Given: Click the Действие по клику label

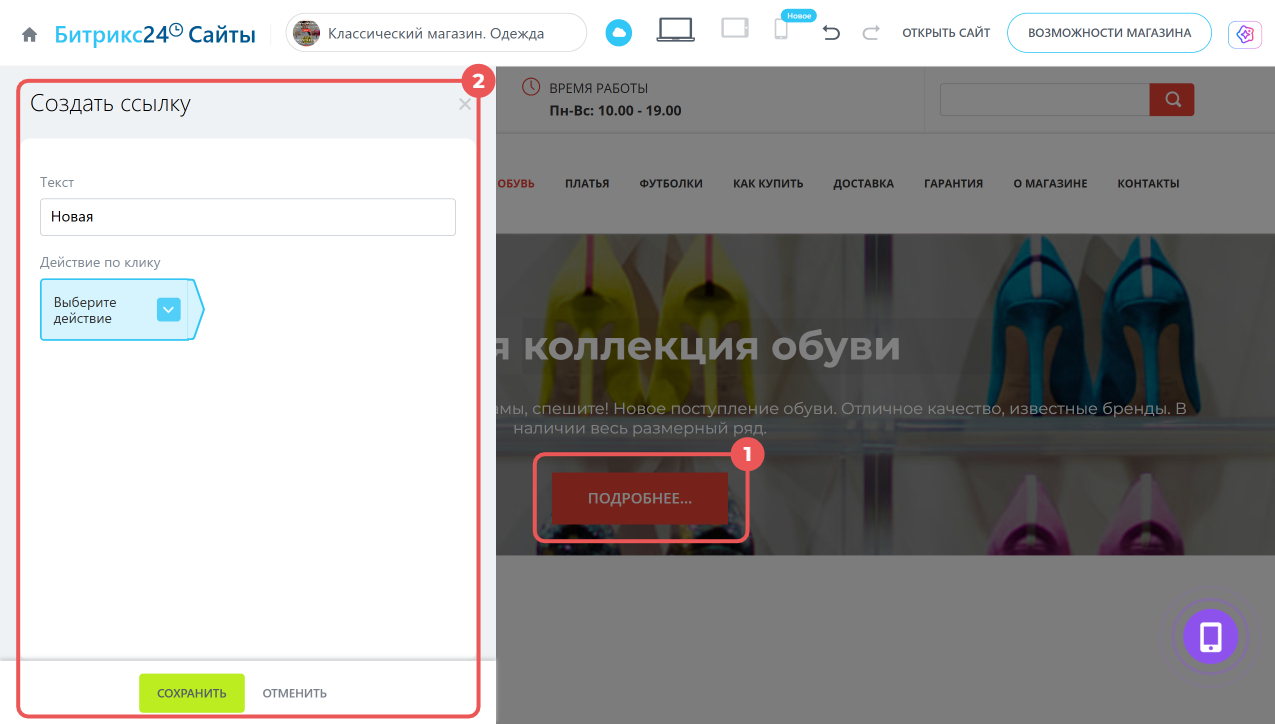Looking at the screenshot, I should 100,262.
